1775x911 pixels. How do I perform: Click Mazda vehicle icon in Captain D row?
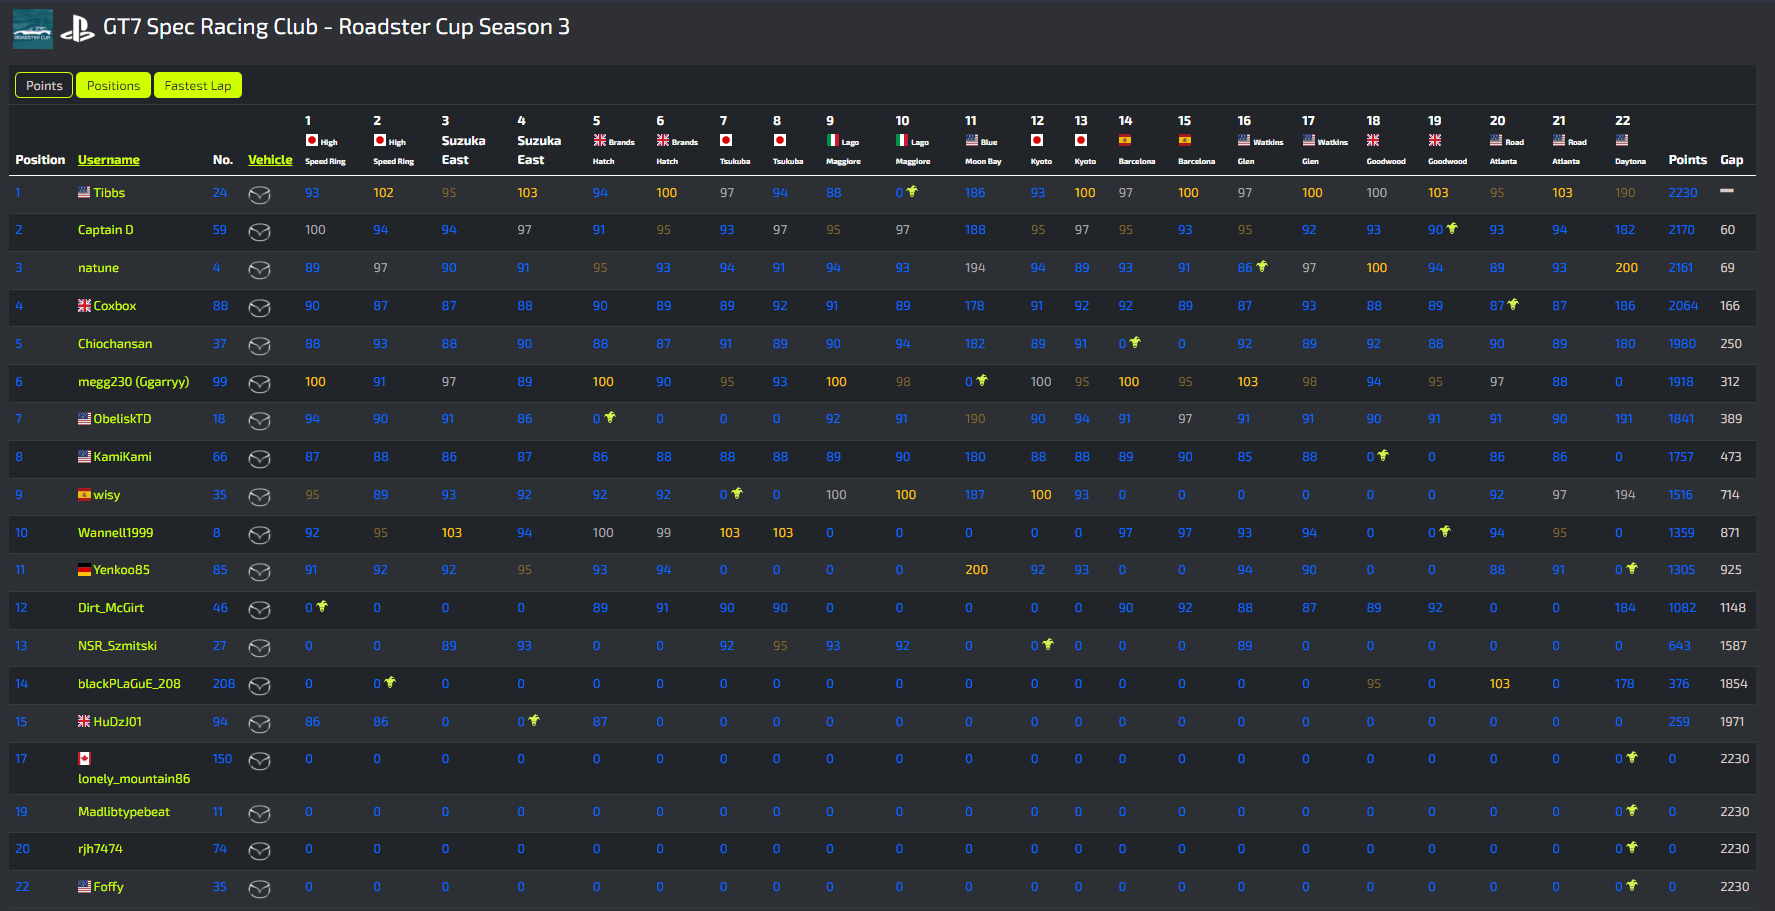point(260,232)
